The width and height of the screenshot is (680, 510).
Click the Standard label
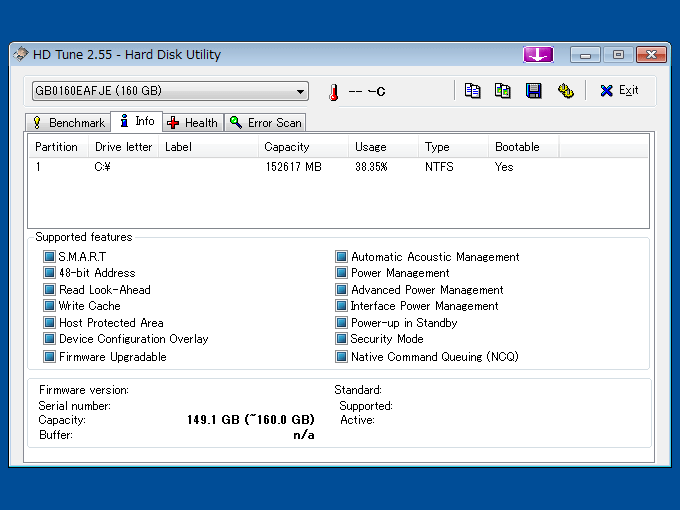[x=358, y=390]
